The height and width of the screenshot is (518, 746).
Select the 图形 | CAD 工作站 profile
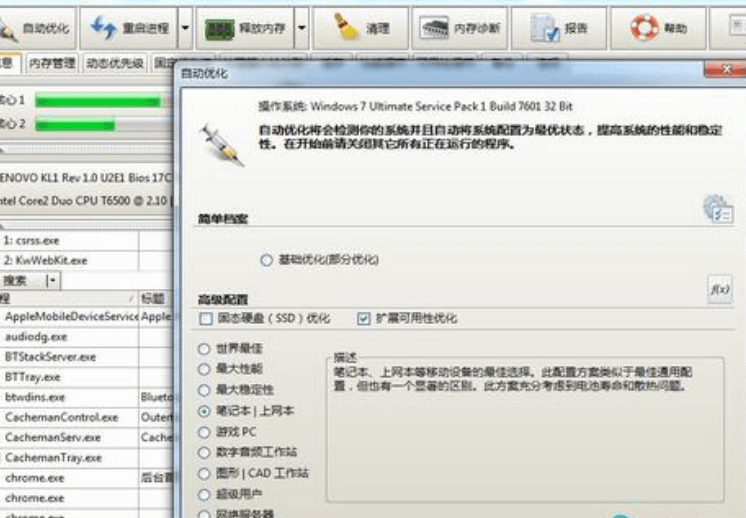204,473
